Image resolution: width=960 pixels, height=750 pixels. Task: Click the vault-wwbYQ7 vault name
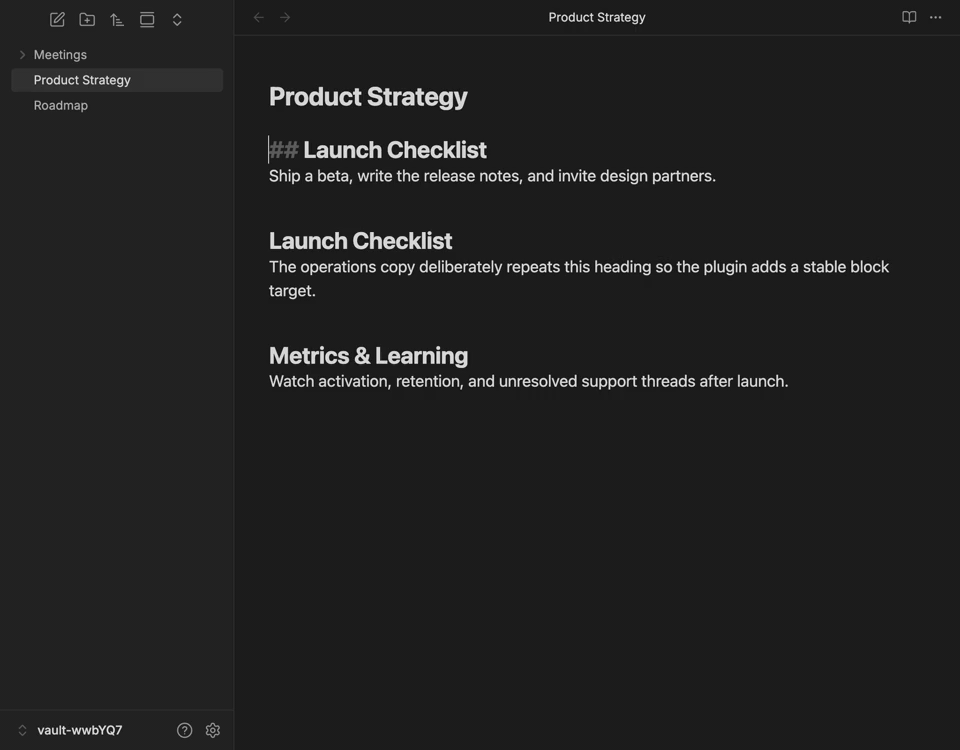coord(80,730)
